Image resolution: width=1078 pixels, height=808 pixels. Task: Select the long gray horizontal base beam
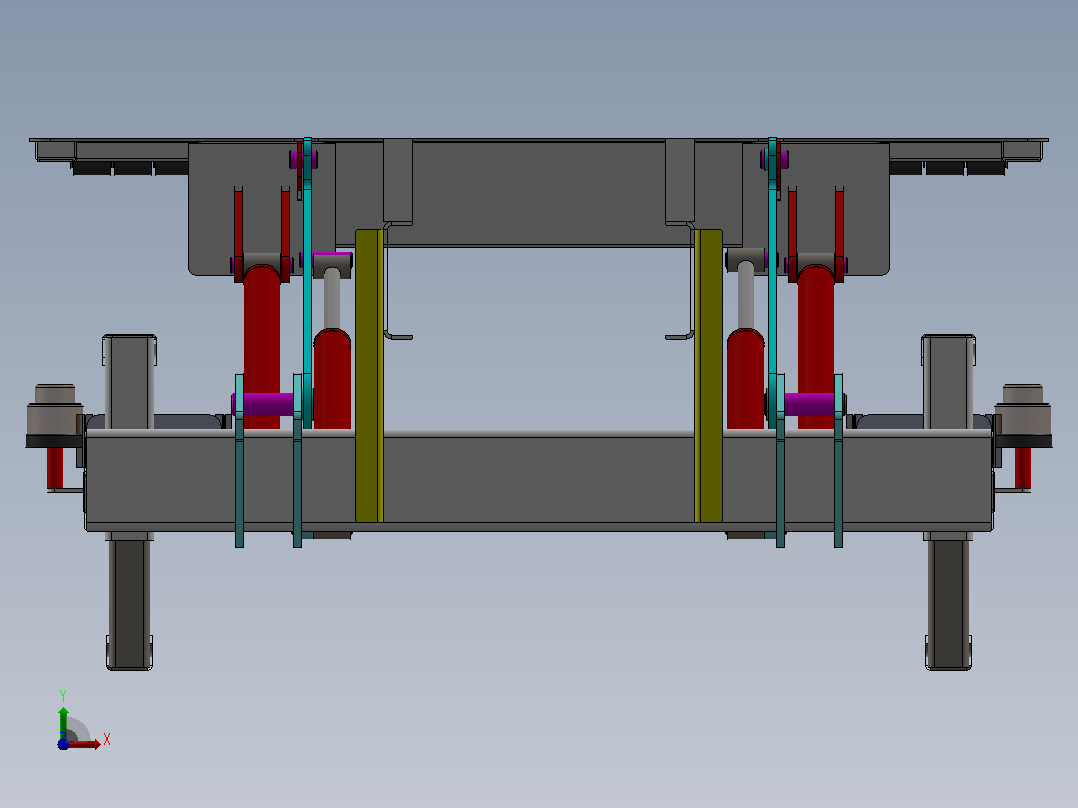pos(539,481)
